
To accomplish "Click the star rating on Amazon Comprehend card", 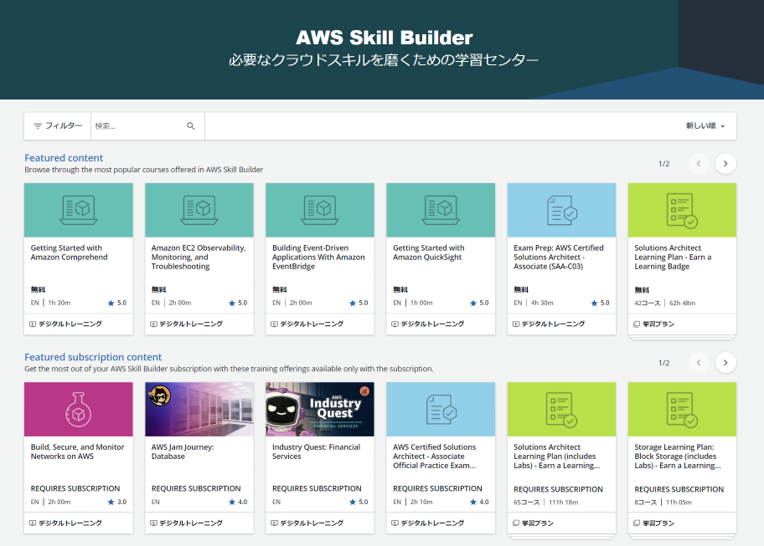I will (x=117, y=303).
